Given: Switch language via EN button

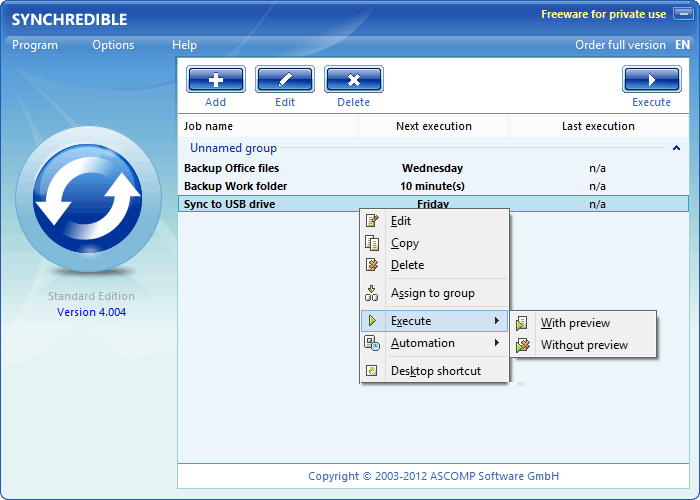Looking at the screenshot, I should [682, 45].
